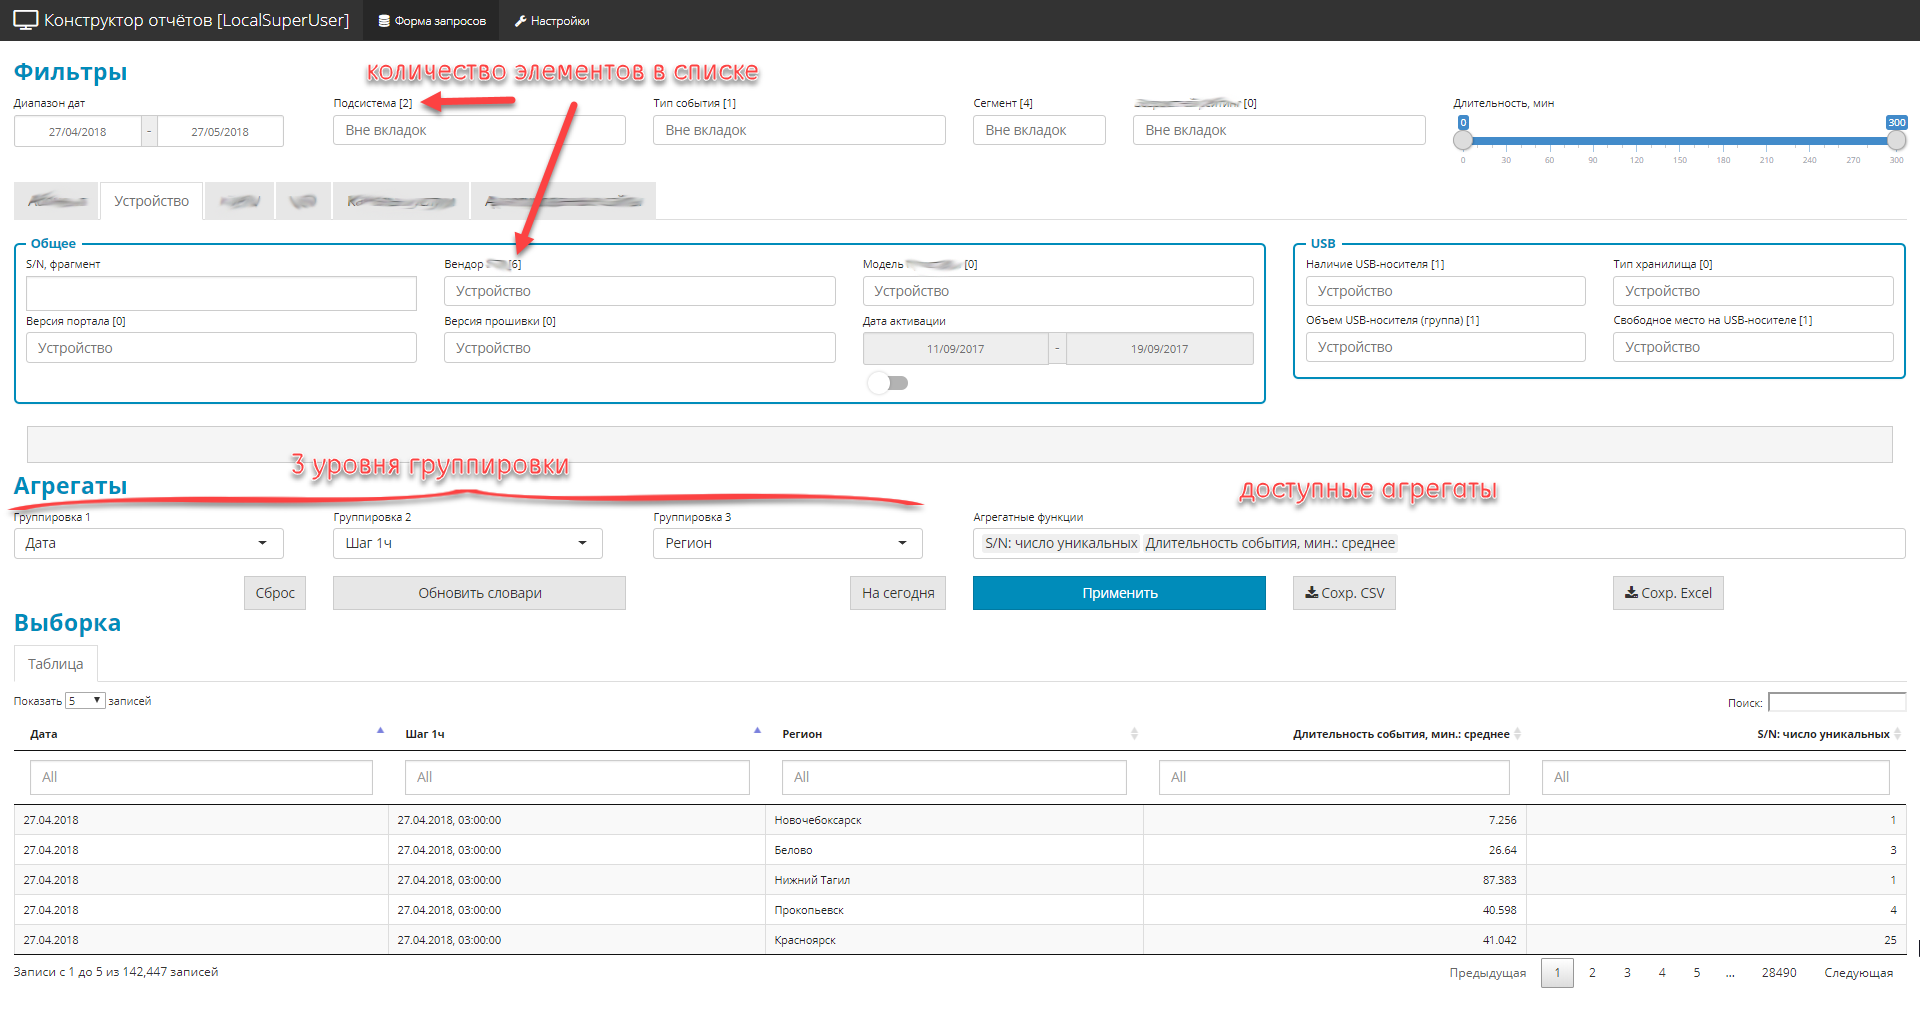Viewport: 1920px width, 1010px height.
Task: Sort by Длительность события, мин.: среднее column
Action: [1517, 734]
